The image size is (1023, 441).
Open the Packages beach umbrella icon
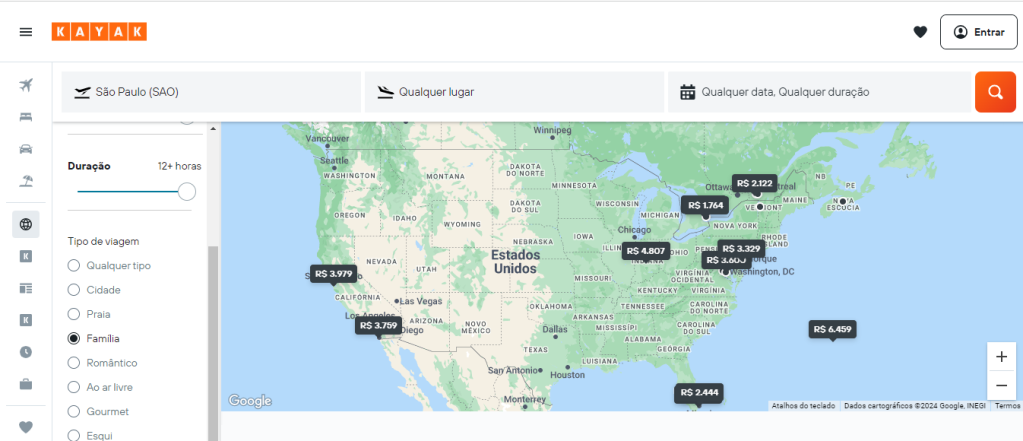tap(25, 181)
